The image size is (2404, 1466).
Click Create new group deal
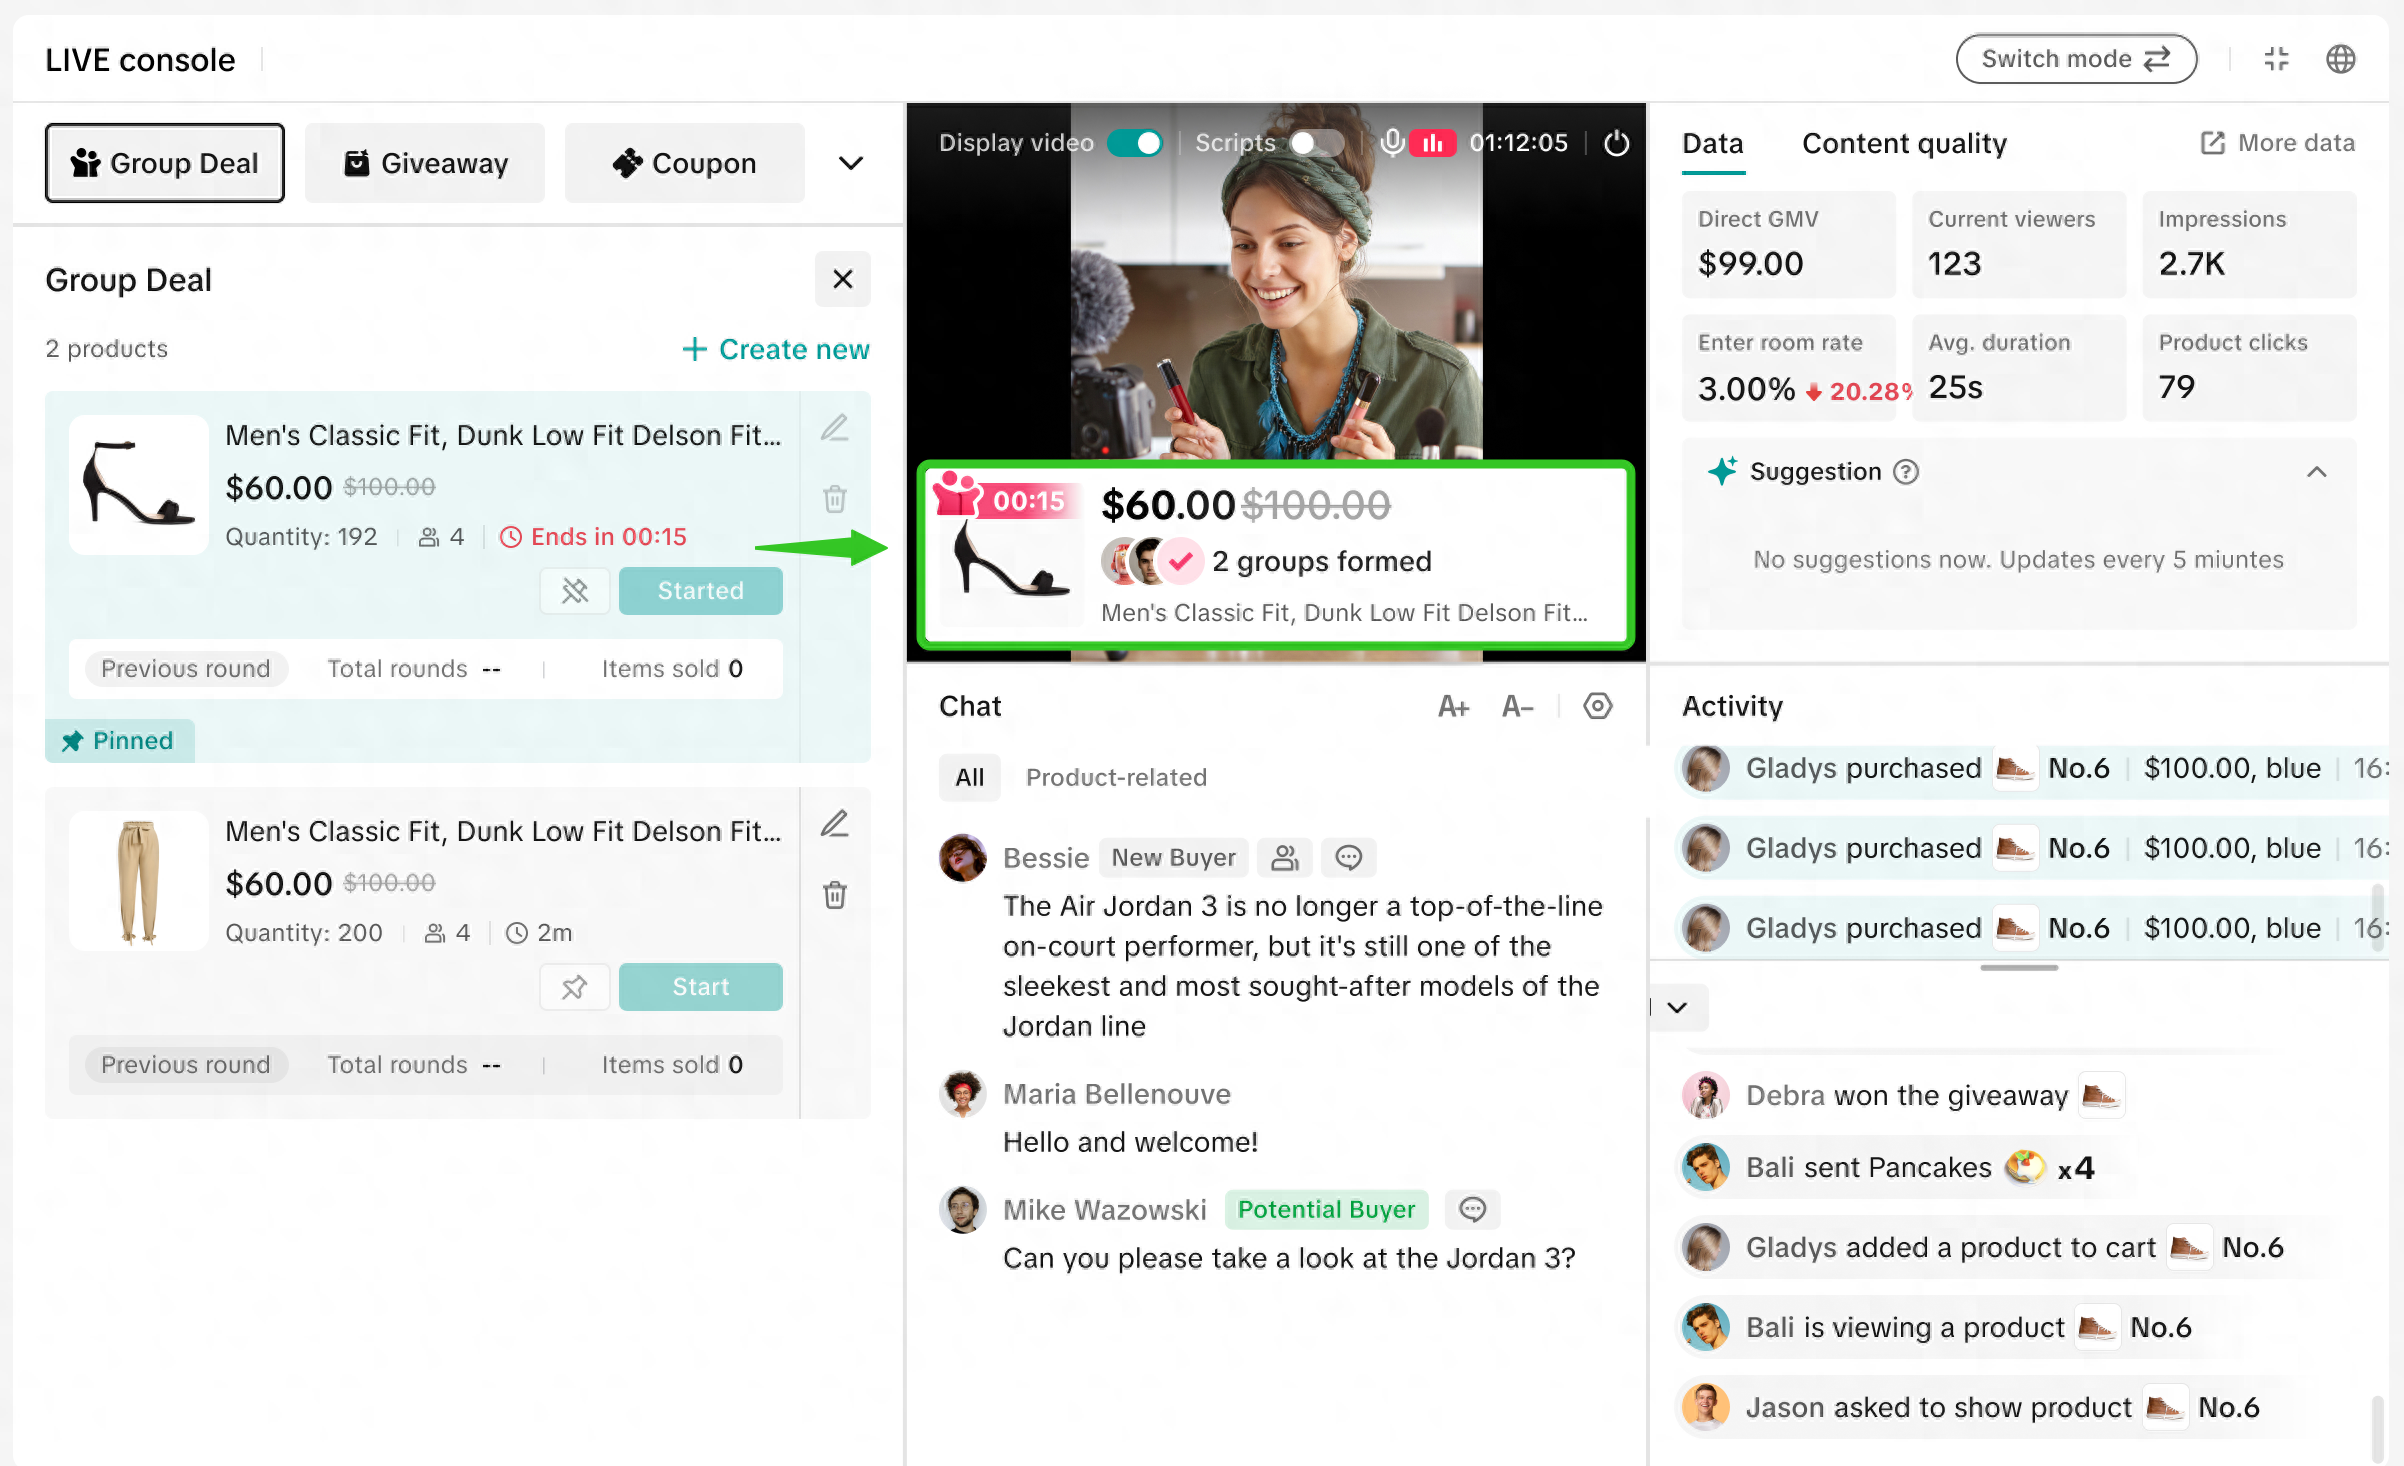pyautogui.click(x=776, y=349)
